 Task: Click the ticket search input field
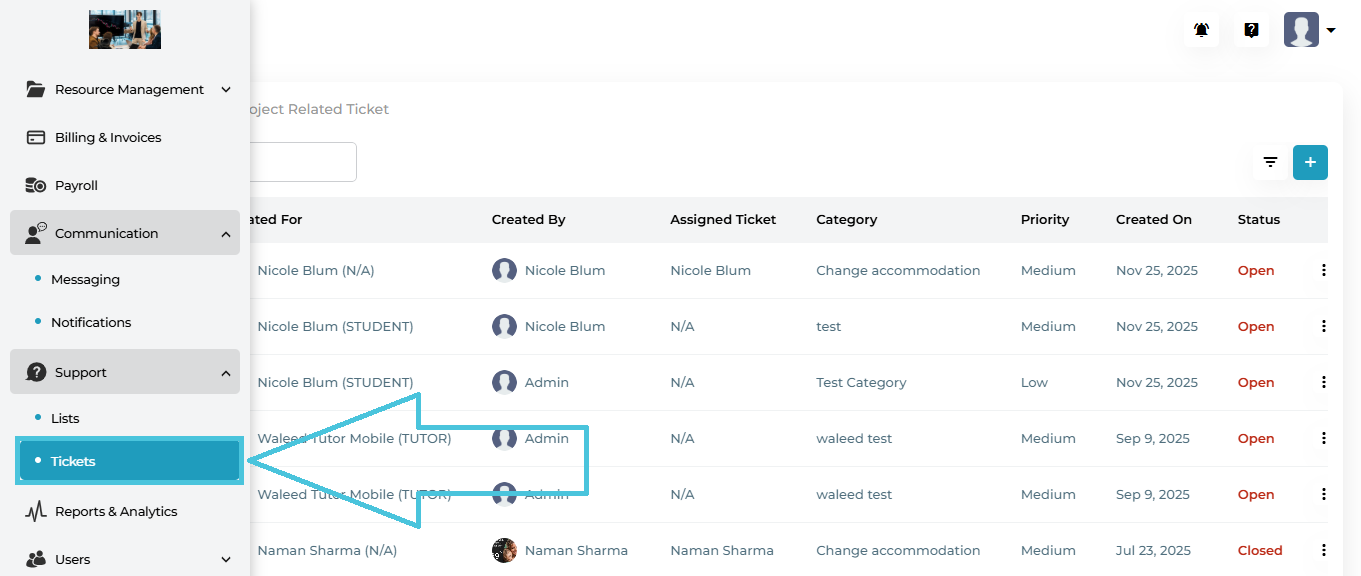click(305, 162)
